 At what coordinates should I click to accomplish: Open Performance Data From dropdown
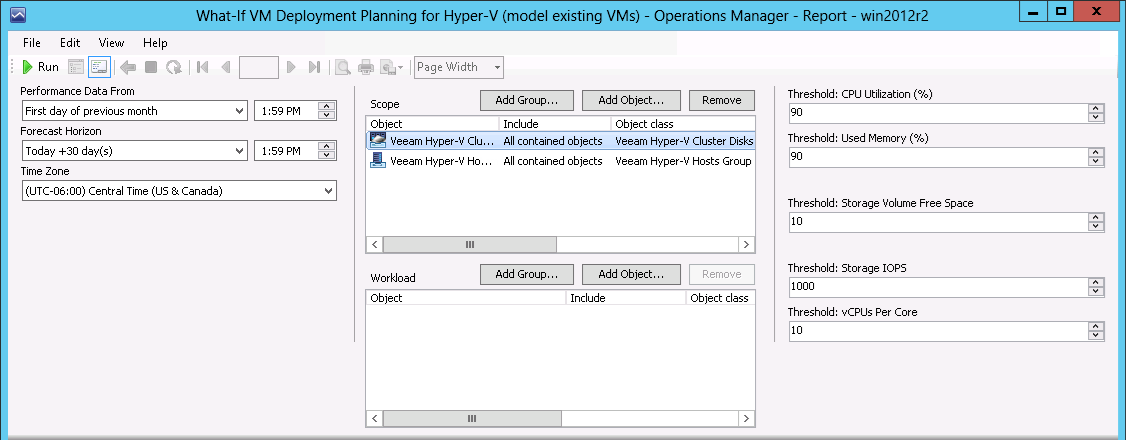[x=240, y=111]
